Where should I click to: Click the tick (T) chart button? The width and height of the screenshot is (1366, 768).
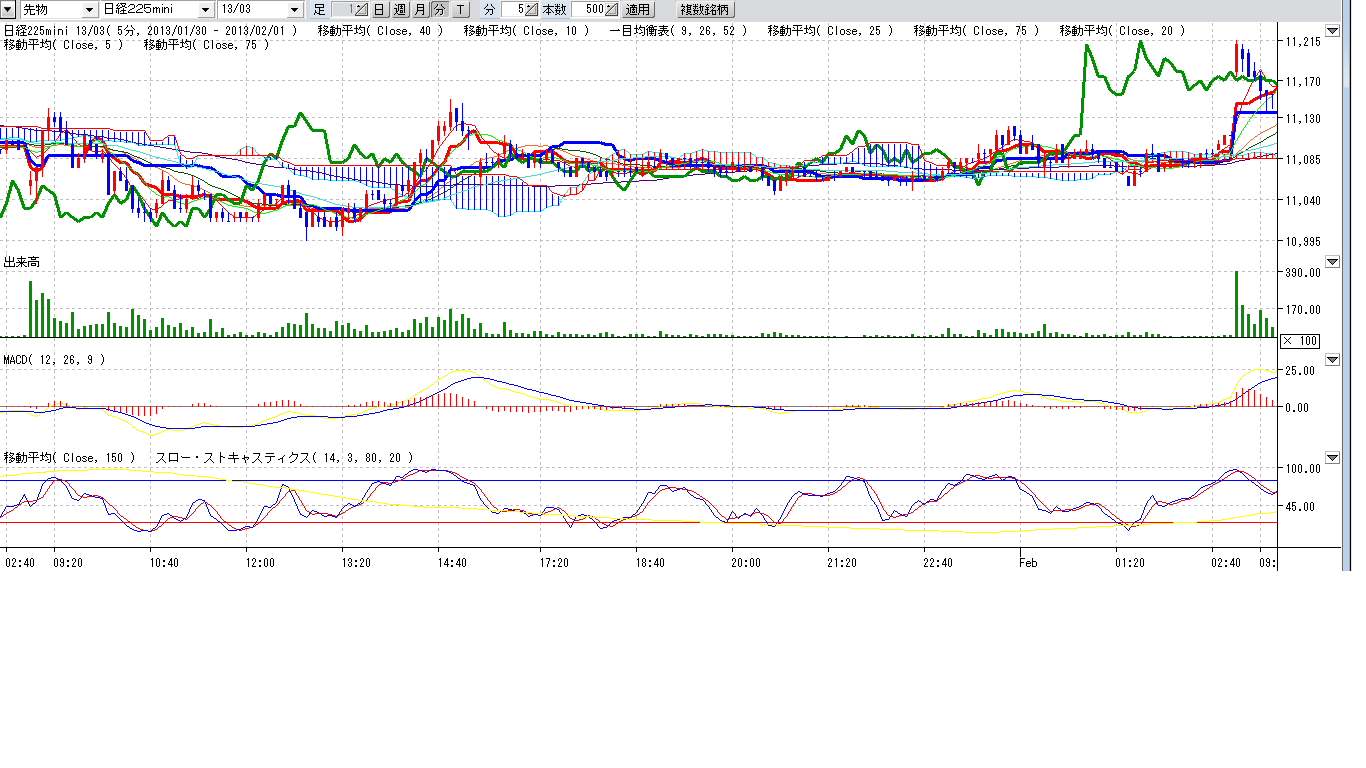(459, 9)
